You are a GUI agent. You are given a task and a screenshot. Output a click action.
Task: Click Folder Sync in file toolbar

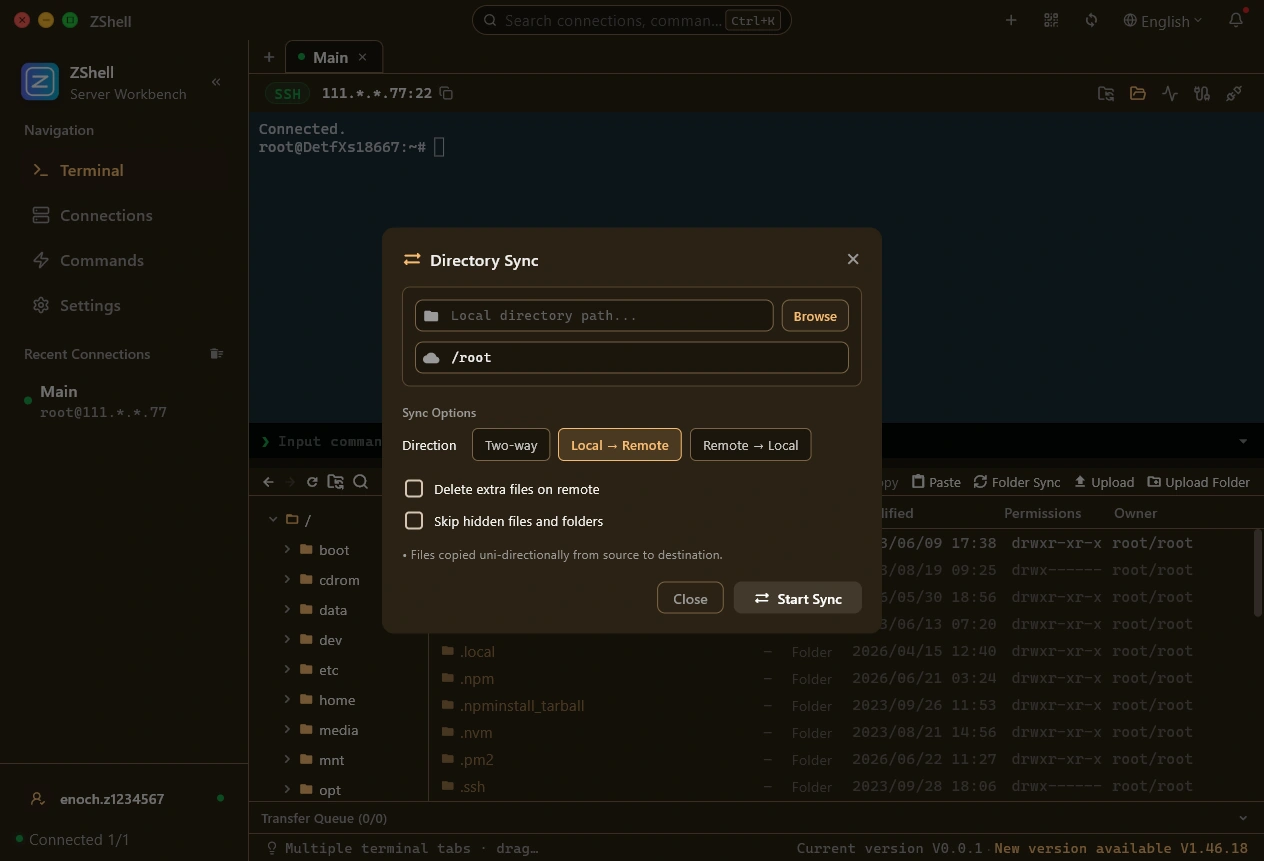pos(1017,482)
